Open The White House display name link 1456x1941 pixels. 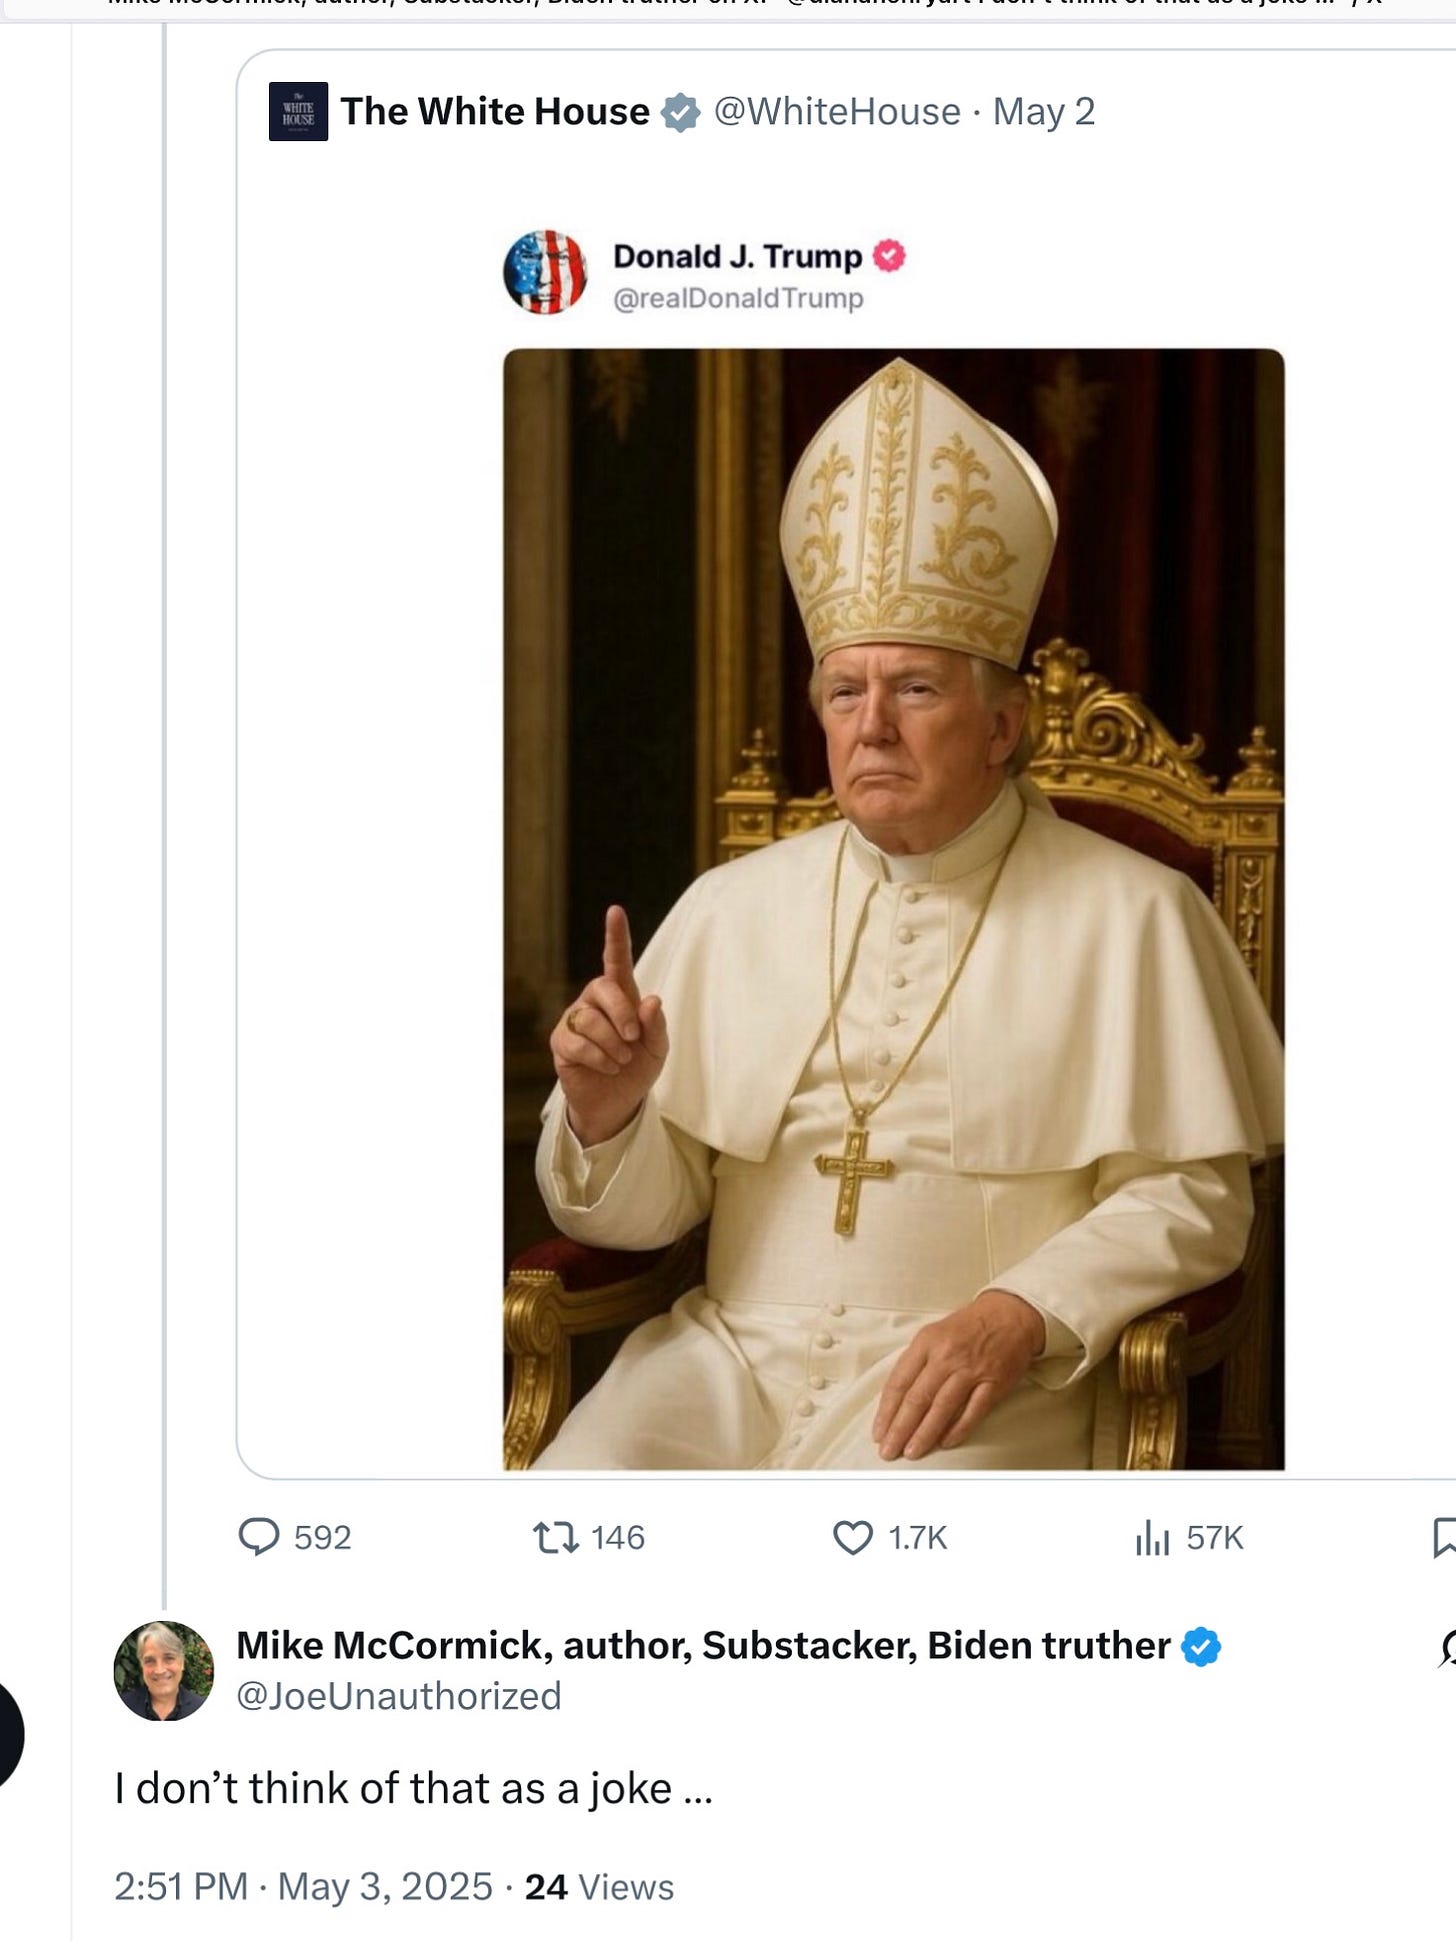[x=494, y=111]
